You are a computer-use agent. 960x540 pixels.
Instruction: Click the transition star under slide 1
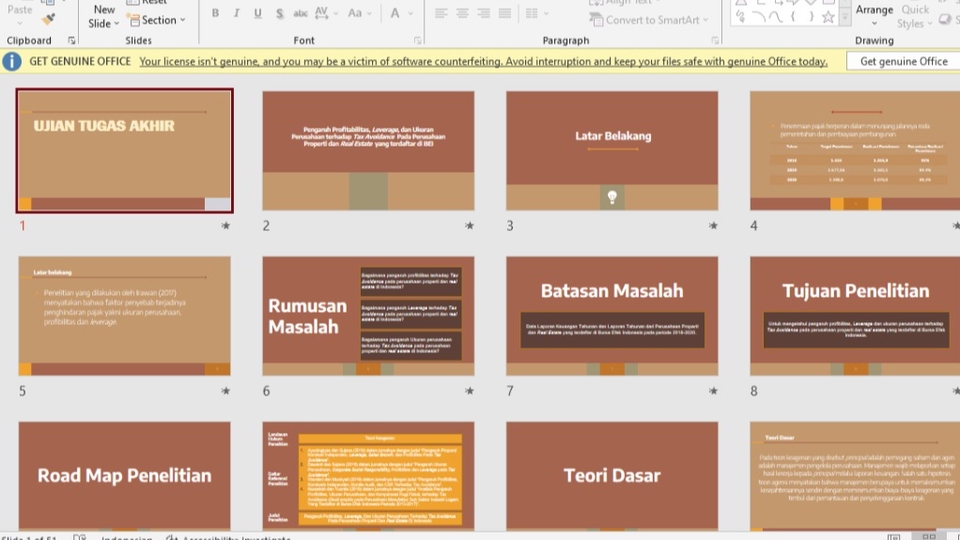tap(225, 226)
